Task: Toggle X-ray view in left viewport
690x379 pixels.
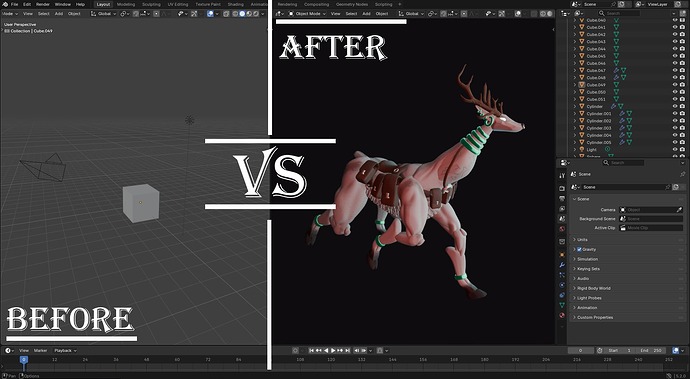Action: [x=226, y=14]
